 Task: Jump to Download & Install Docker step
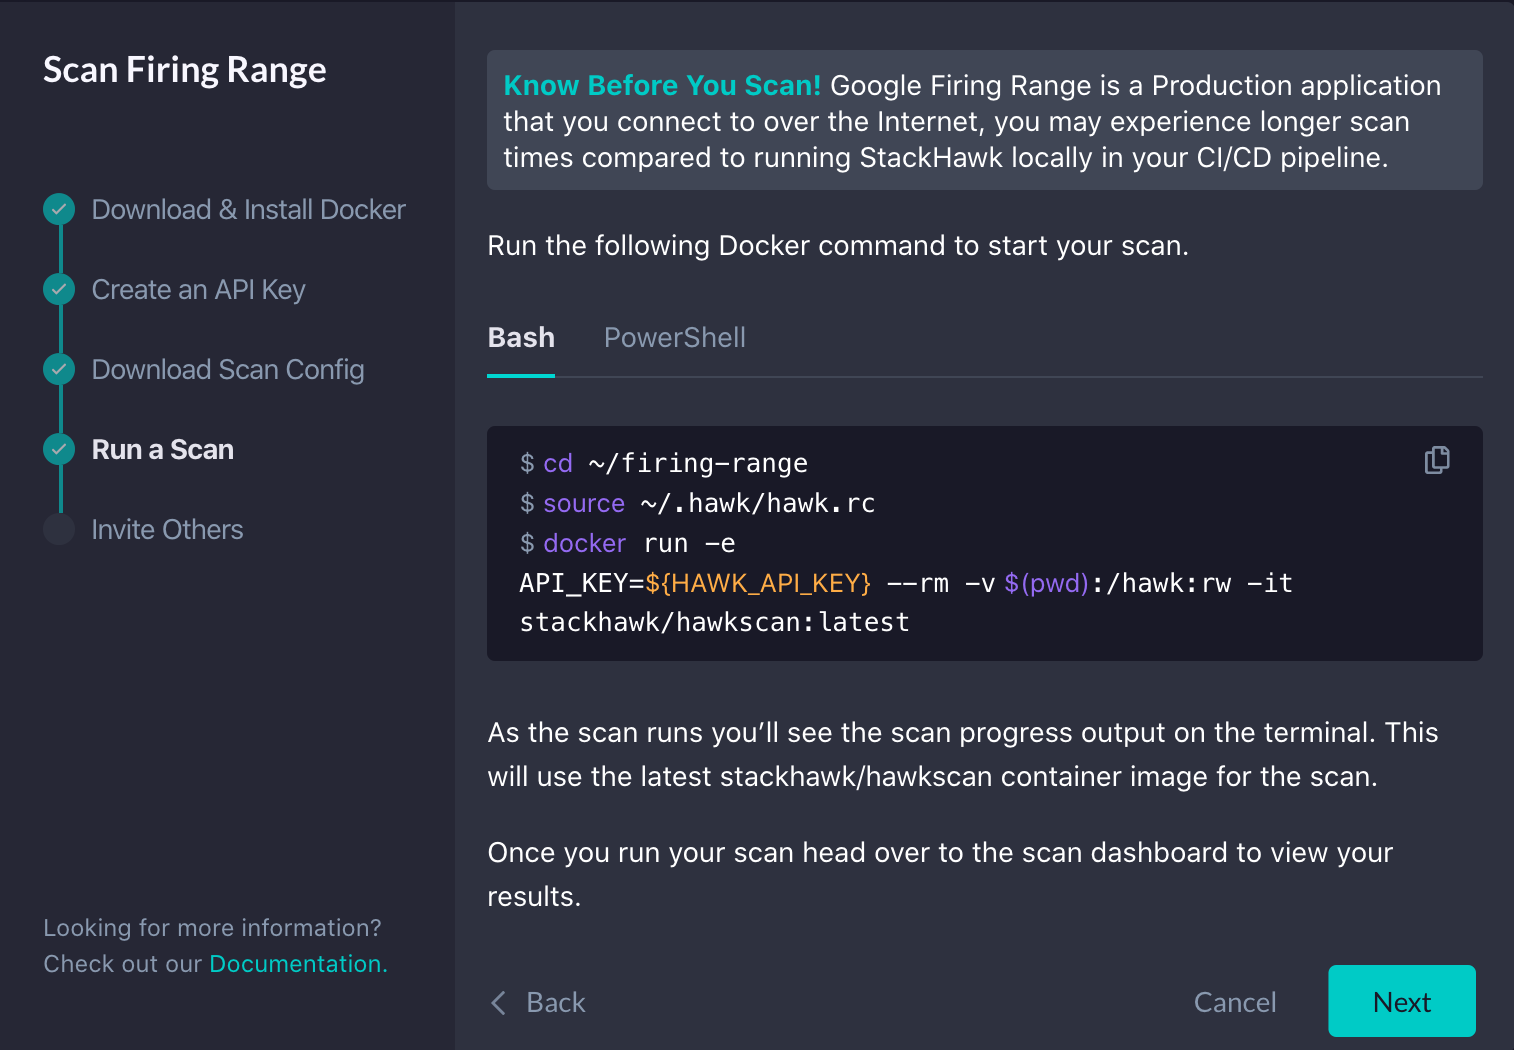coord(248,210)
